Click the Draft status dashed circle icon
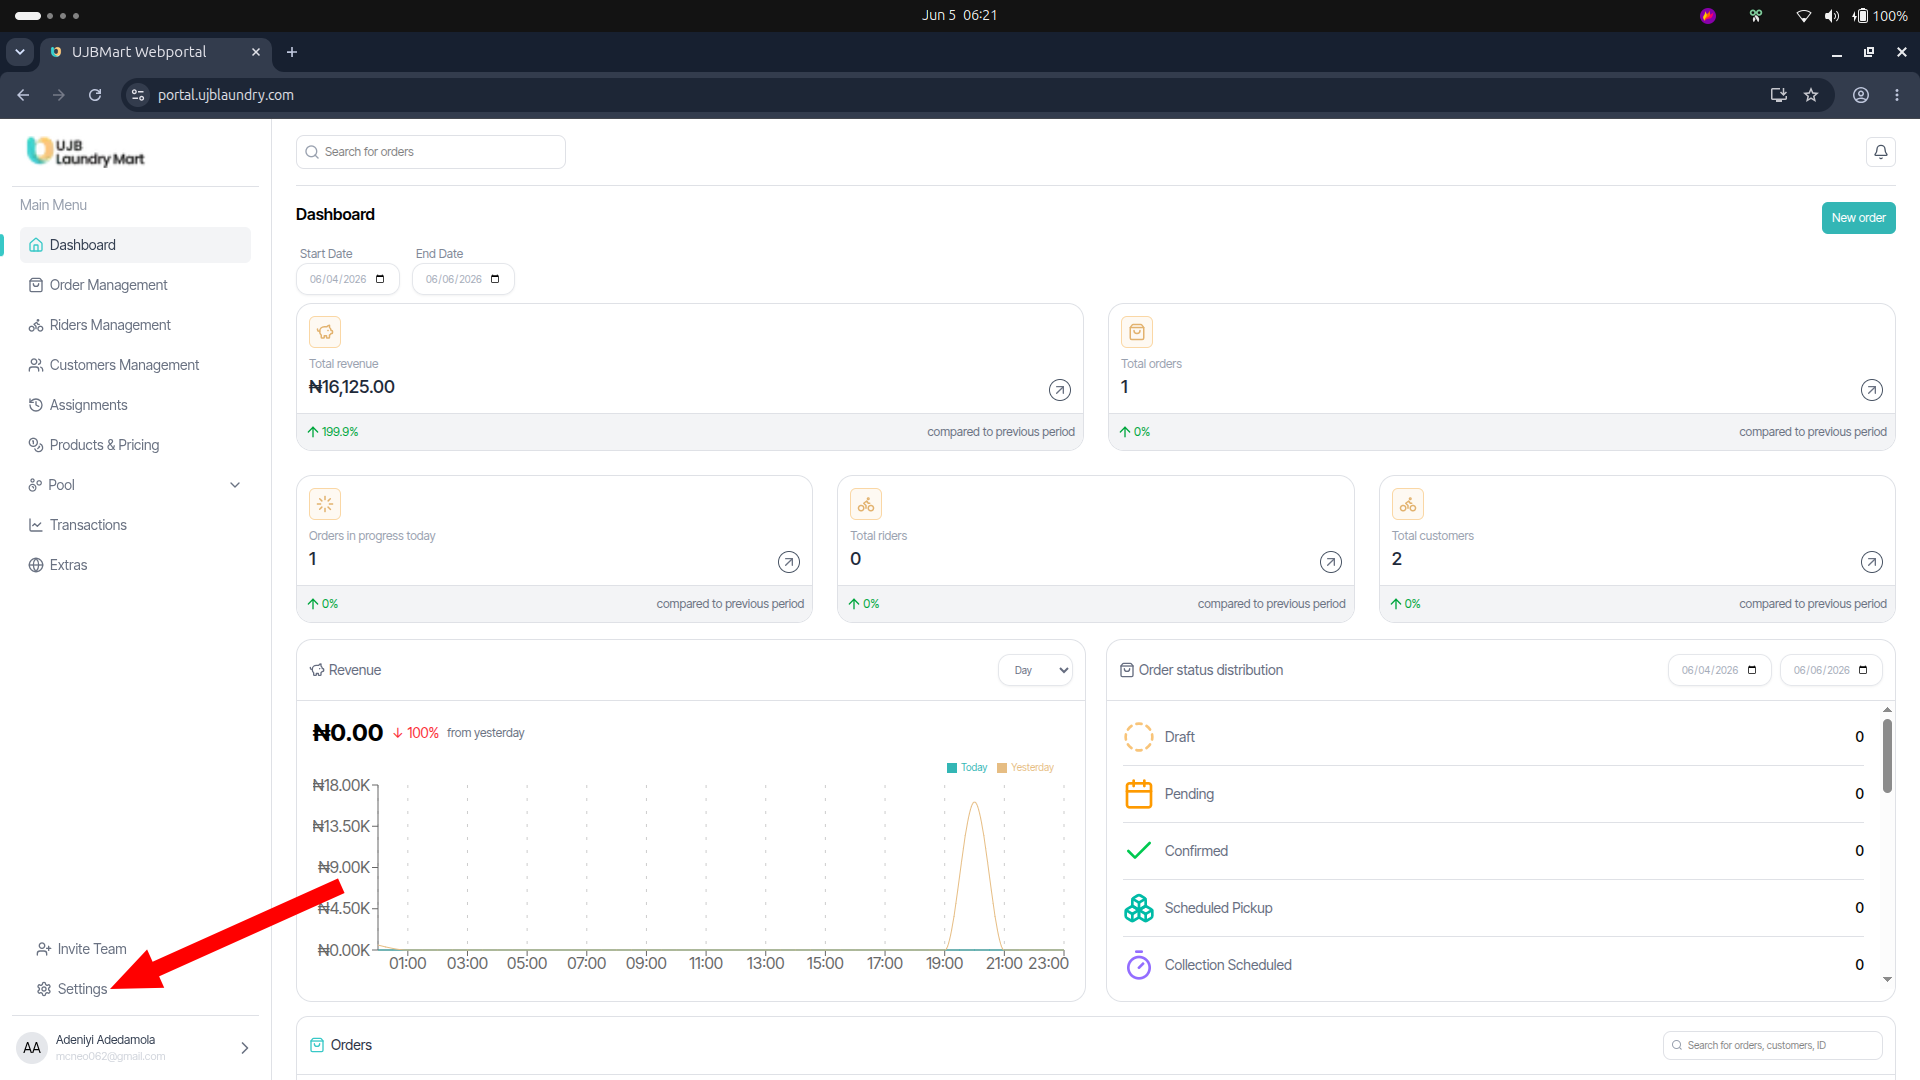The width and height of the screenshot is (1920, 1080). [1138, 737]
